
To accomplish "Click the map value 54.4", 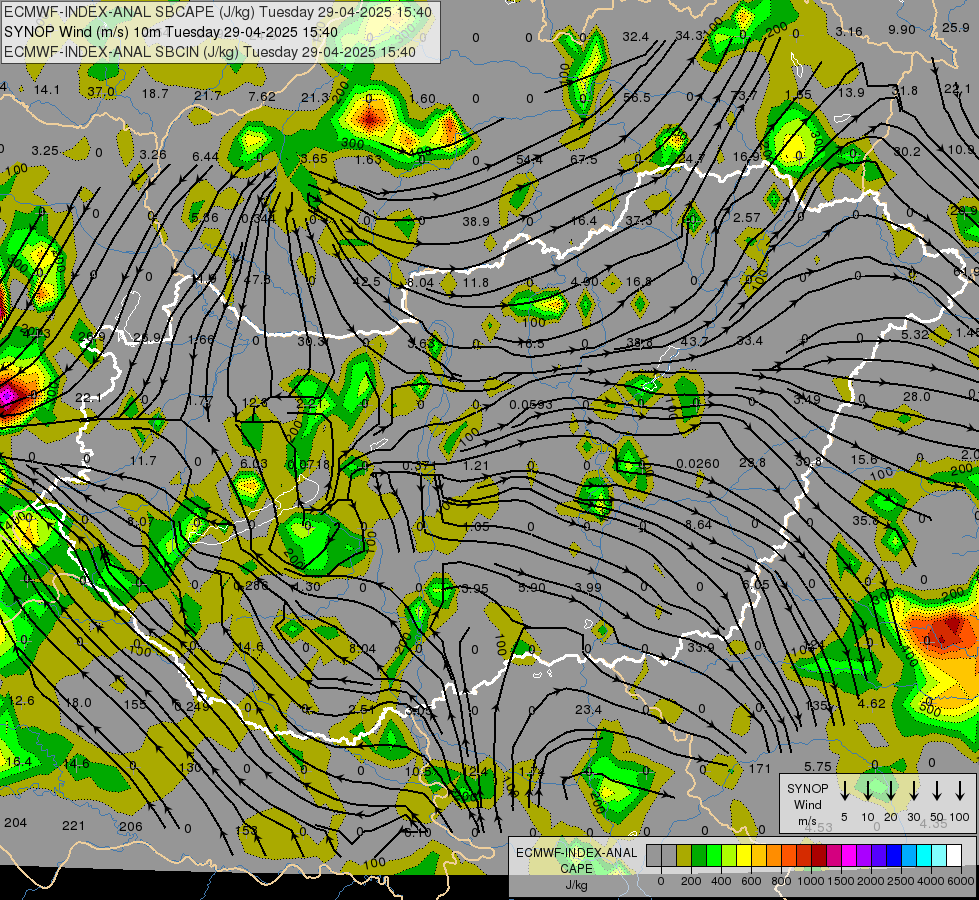I will click(529, 160).
